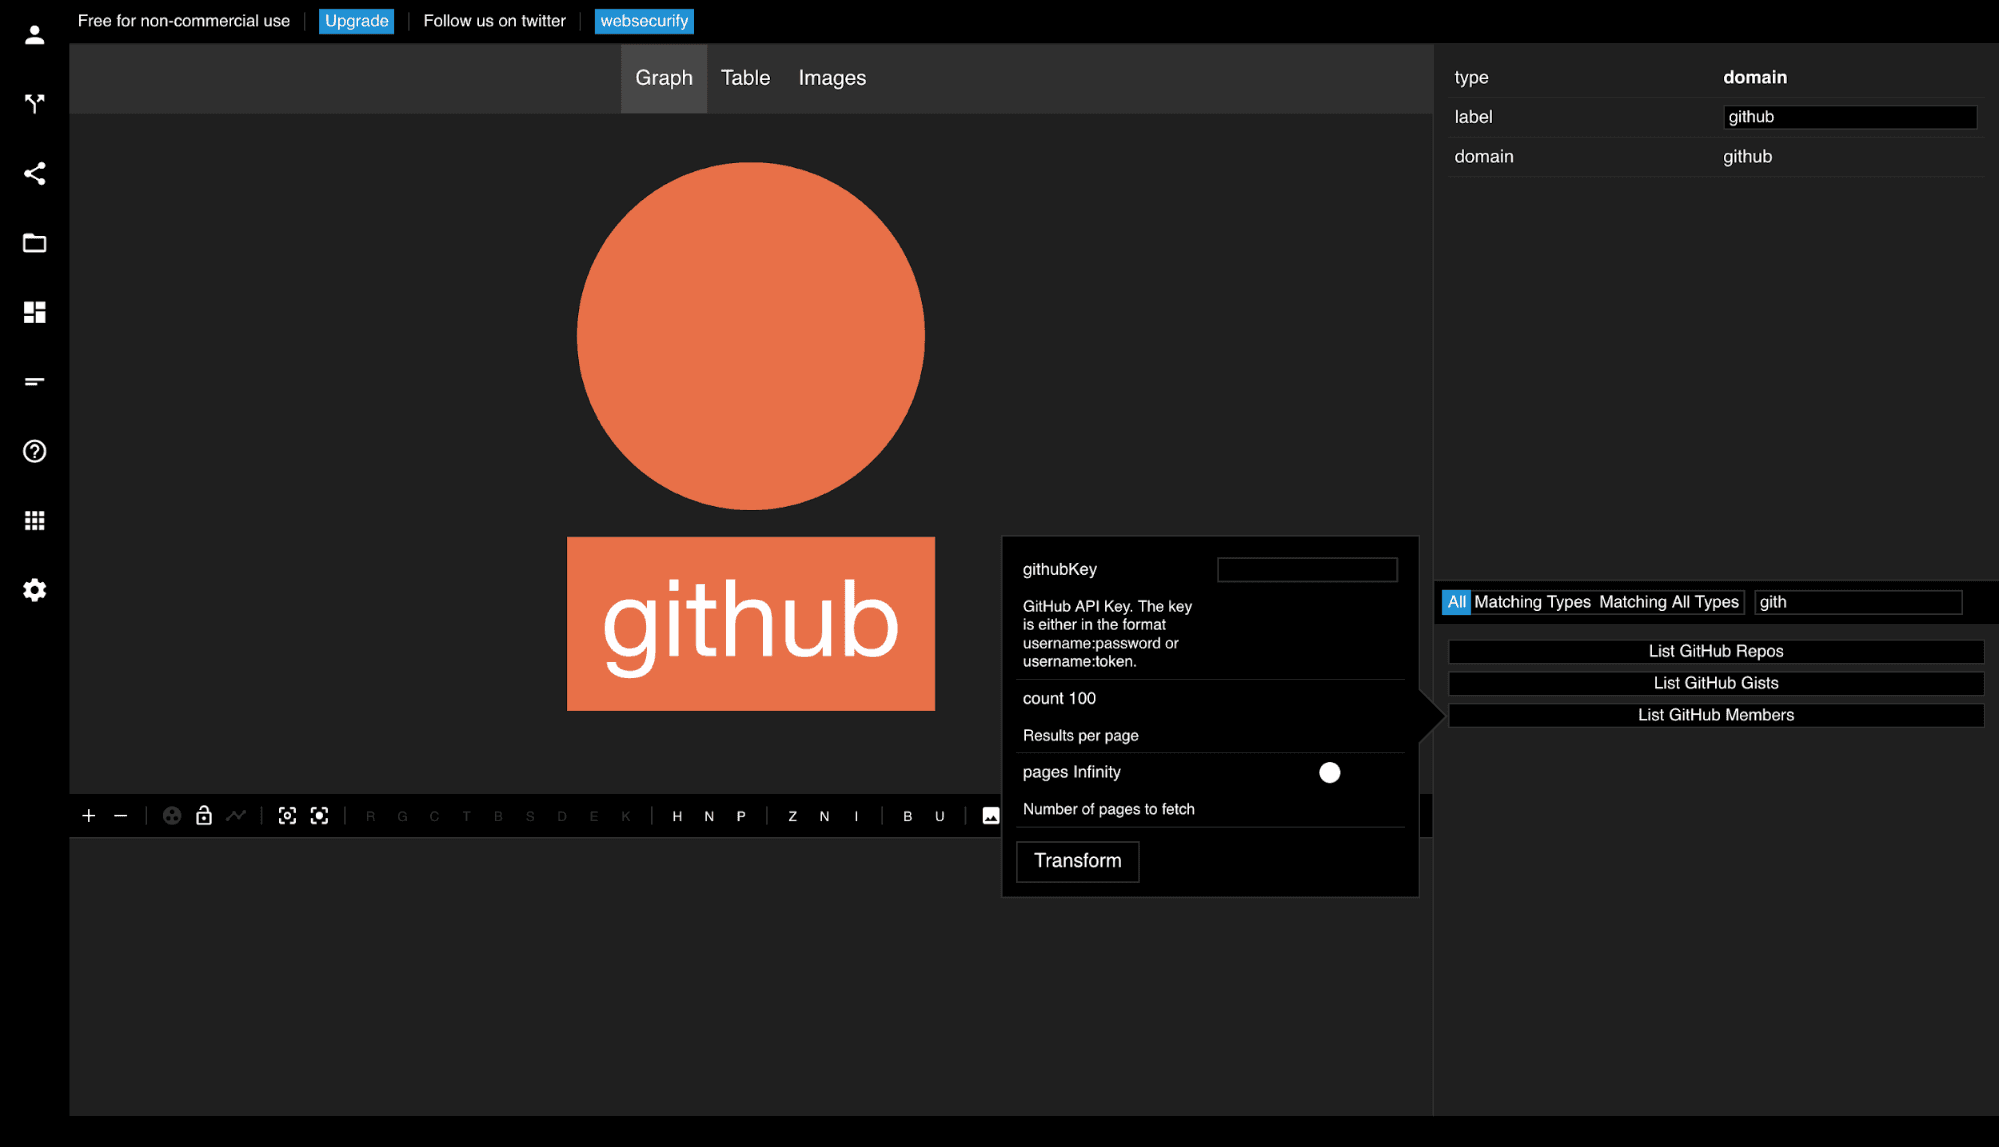Image resolution: width=1999 pixels, height=1147 pixels.
Task: Click the H toolbar letter button
Action: [677, 817]
